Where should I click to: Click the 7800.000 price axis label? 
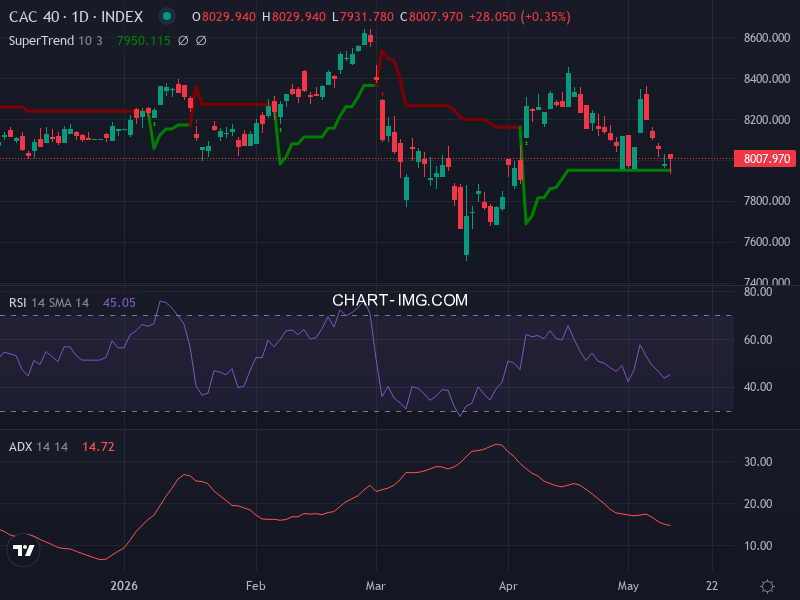click(767, 201)
